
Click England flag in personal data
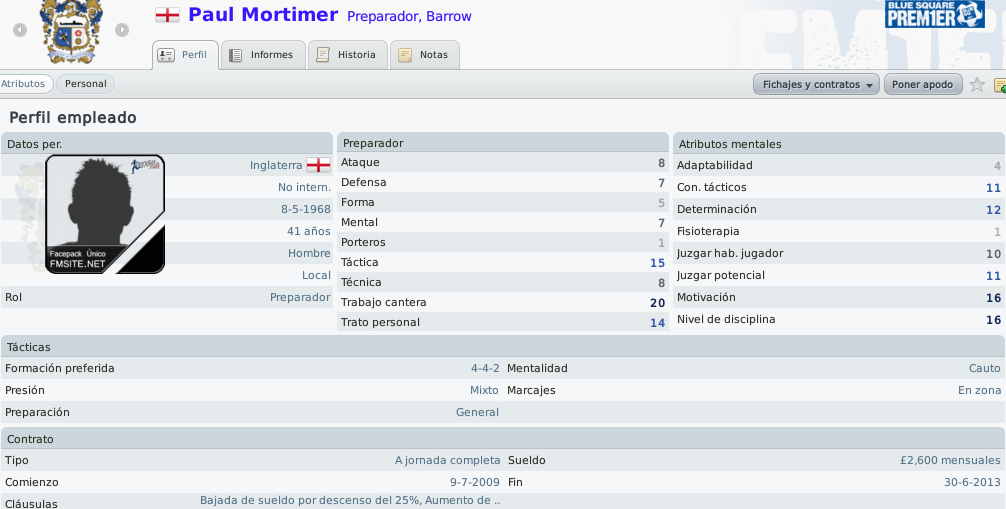click(x=318, y=165)
